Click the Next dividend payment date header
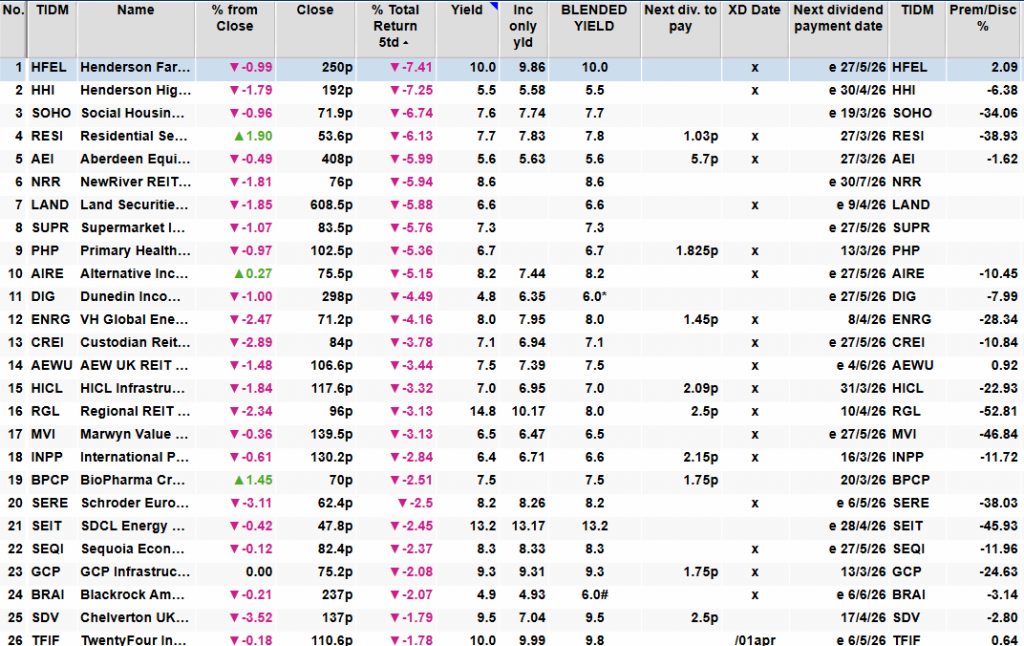Screen dimensions: 1024x646 (x=838, y=18)
